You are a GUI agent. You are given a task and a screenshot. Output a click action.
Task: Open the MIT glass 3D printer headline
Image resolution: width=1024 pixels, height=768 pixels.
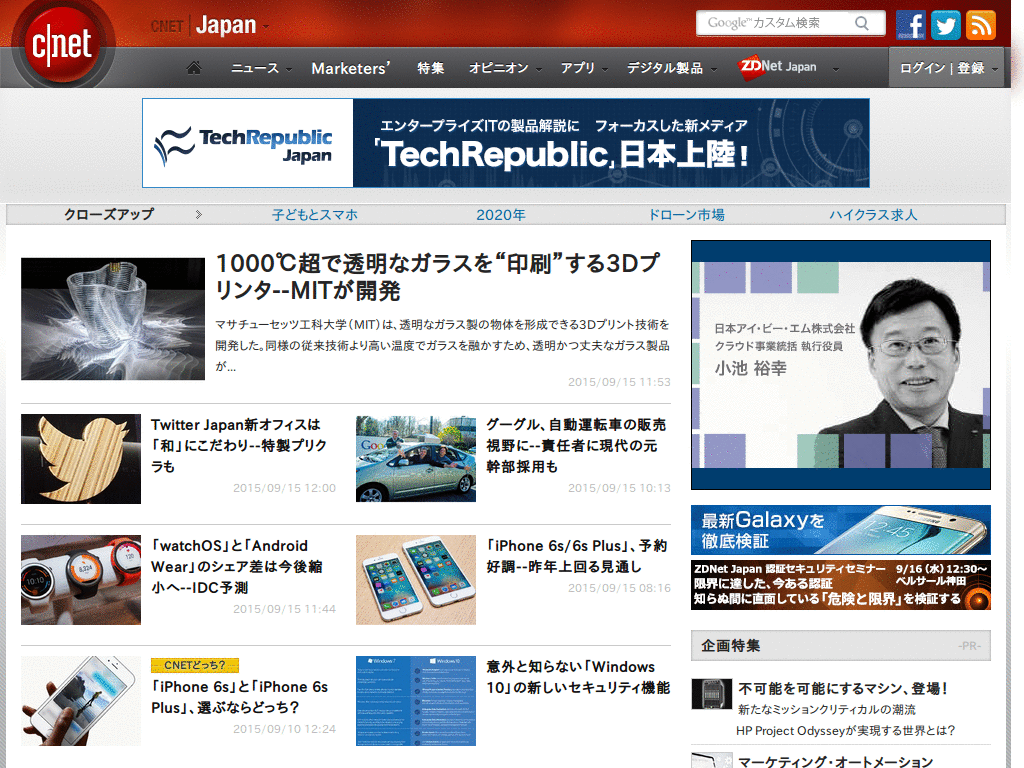click(432, 270)
